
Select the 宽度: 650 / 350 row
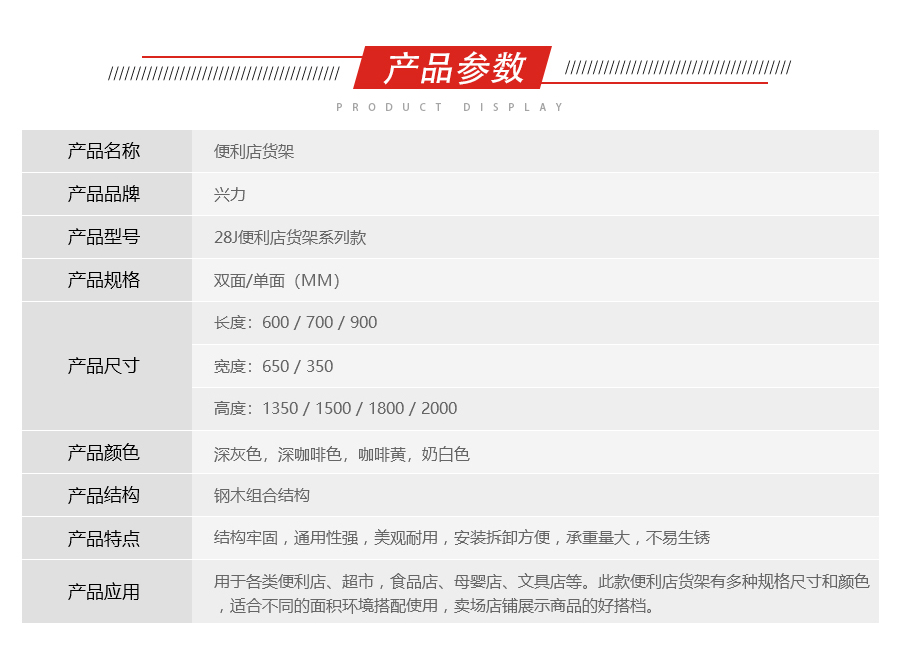pyautogui.click(x=536, y=366)
